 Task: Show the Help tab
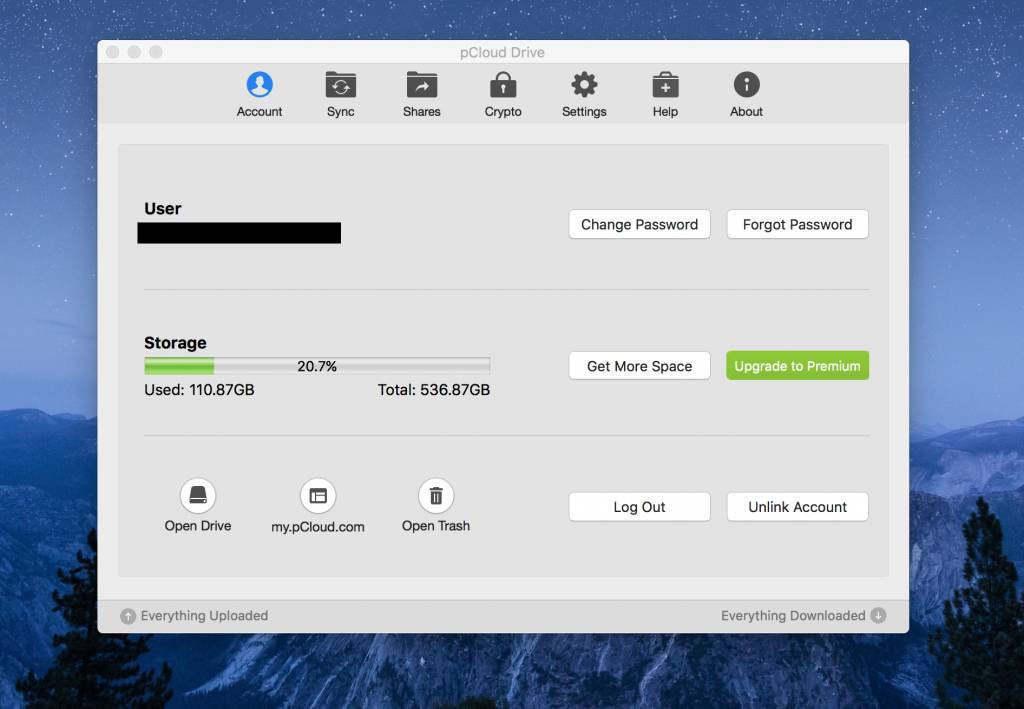click(665, 94)
